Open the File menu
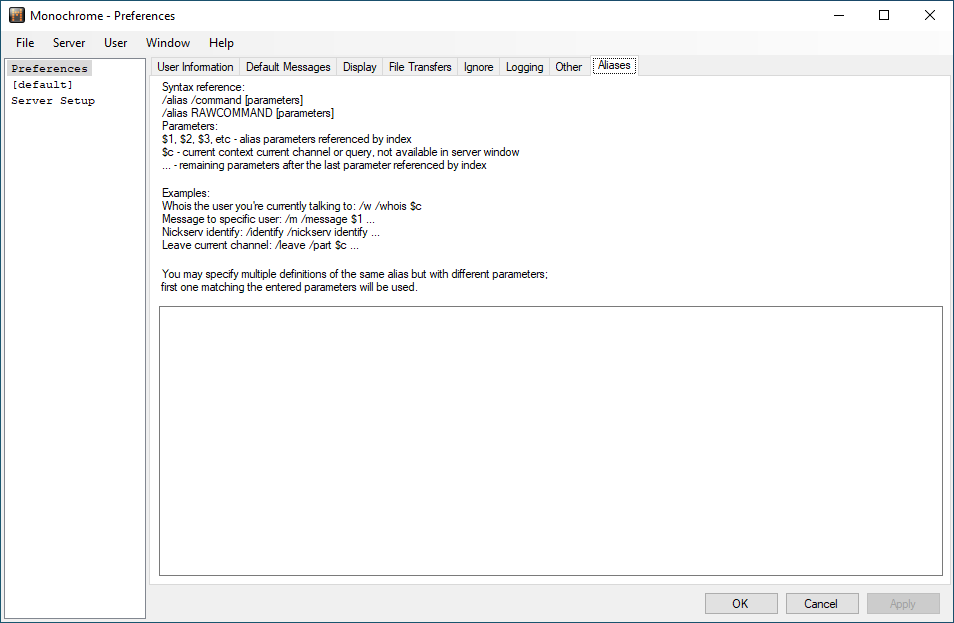The width and height of the screenshot is (954, 623). [x=25, y=43]
